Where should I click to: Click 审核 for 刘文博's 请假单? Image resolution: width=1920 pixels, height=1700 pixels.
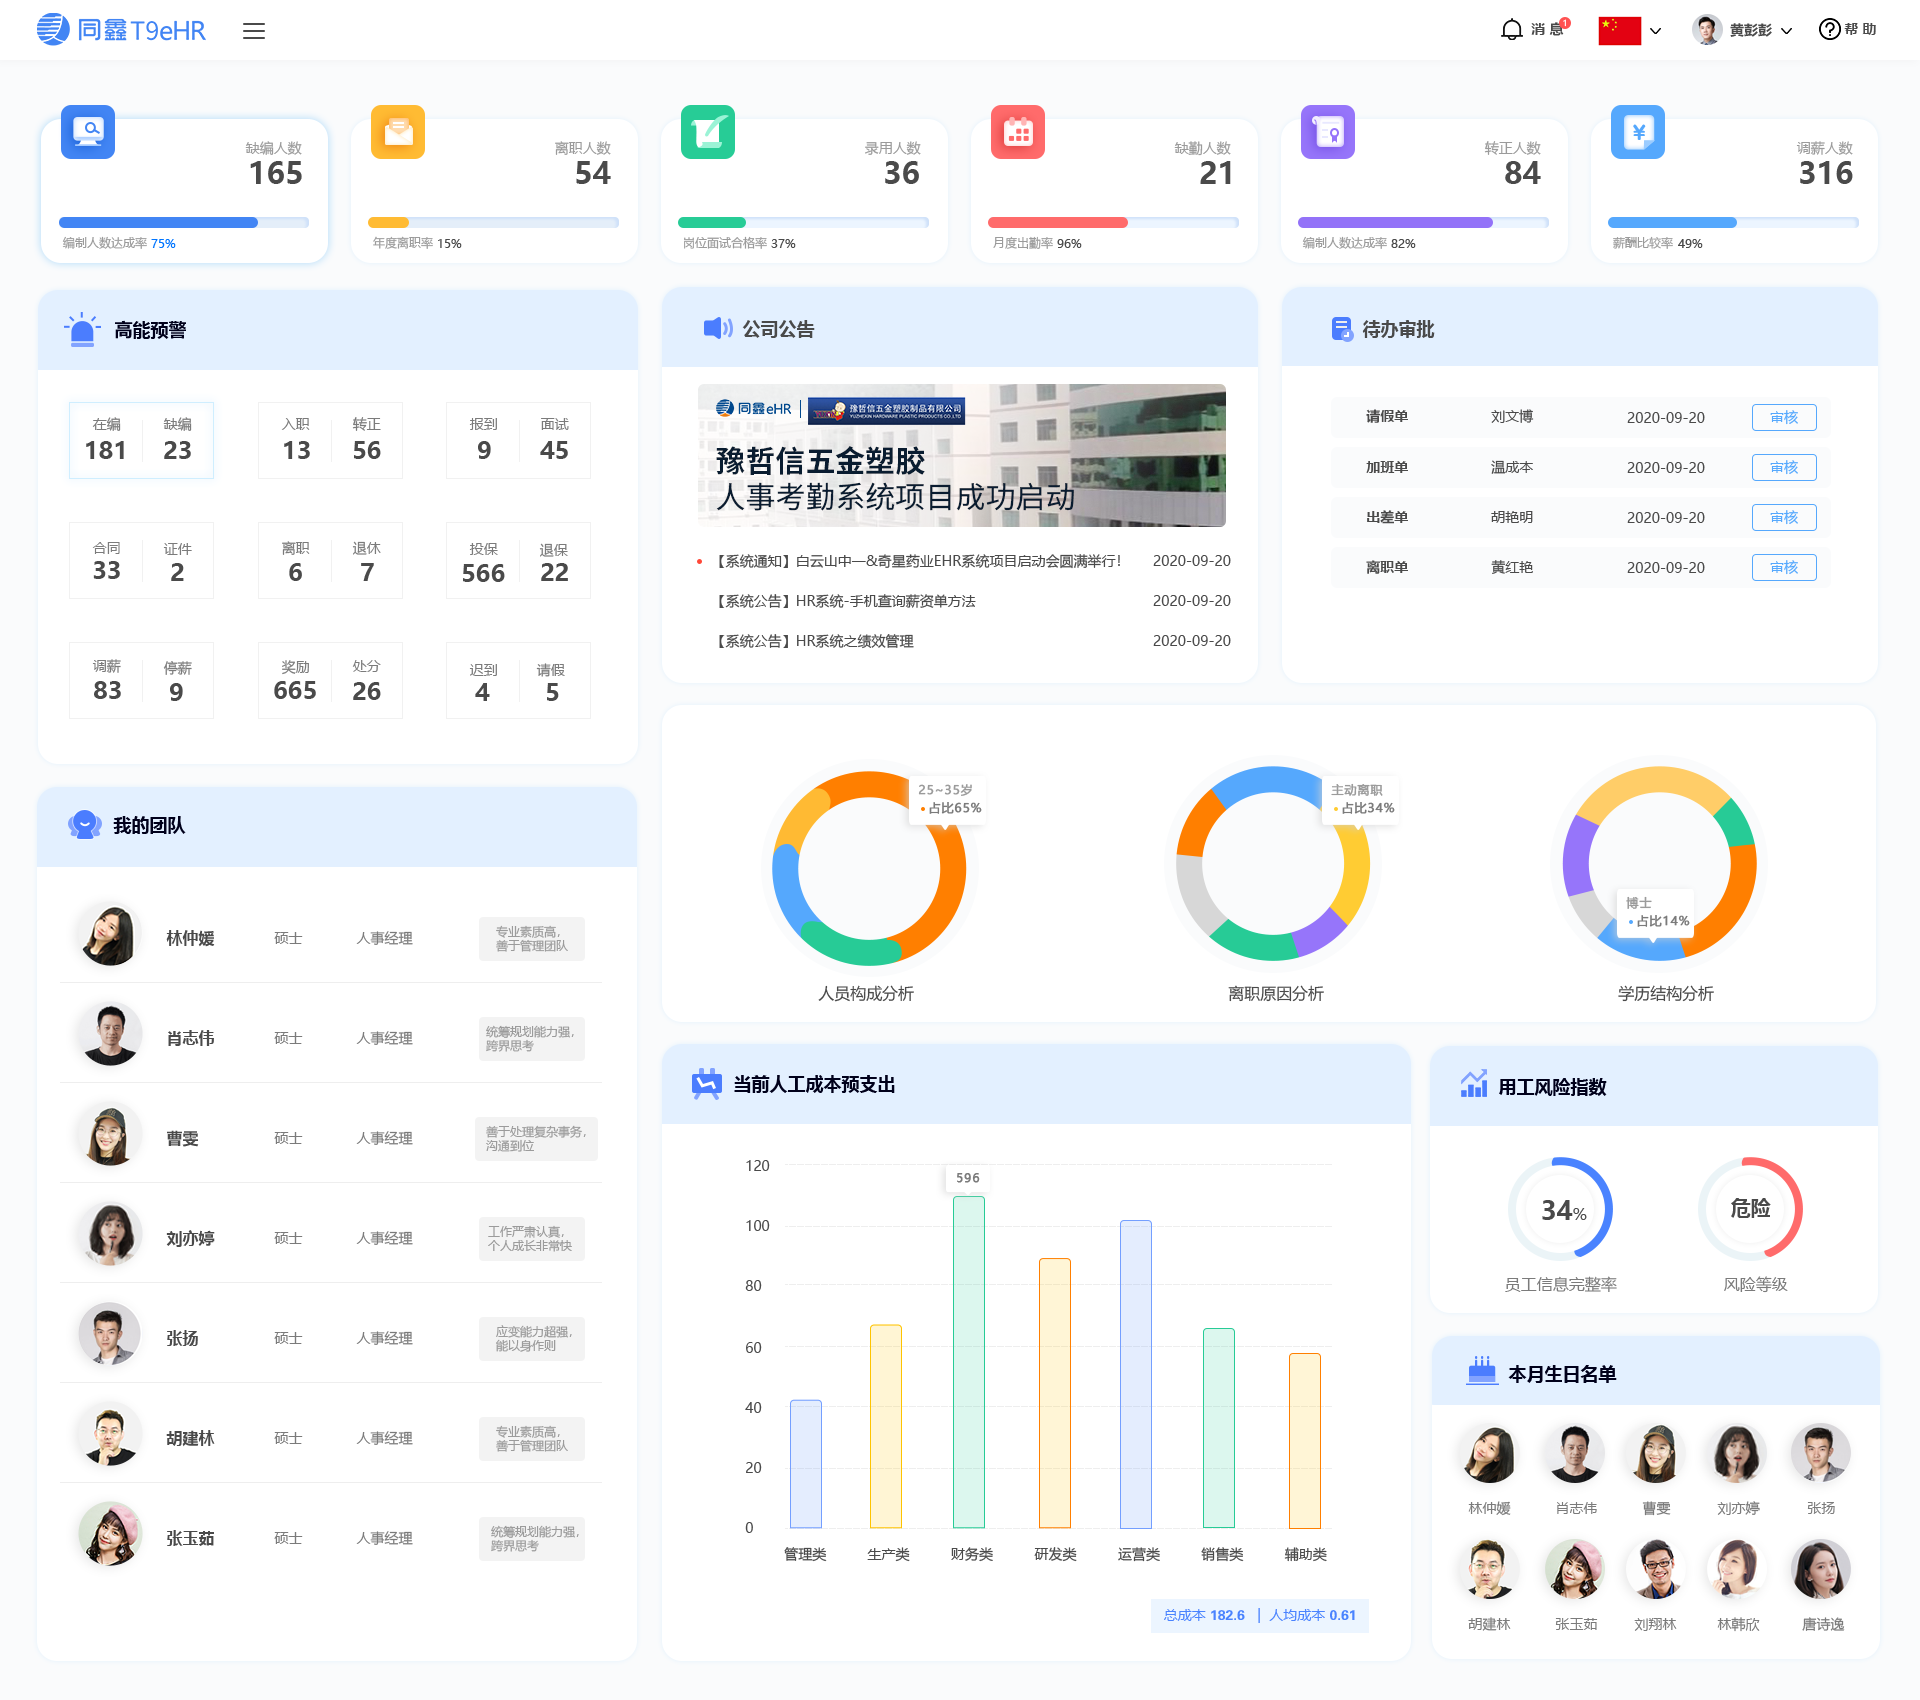click(x=1784, y=417)
